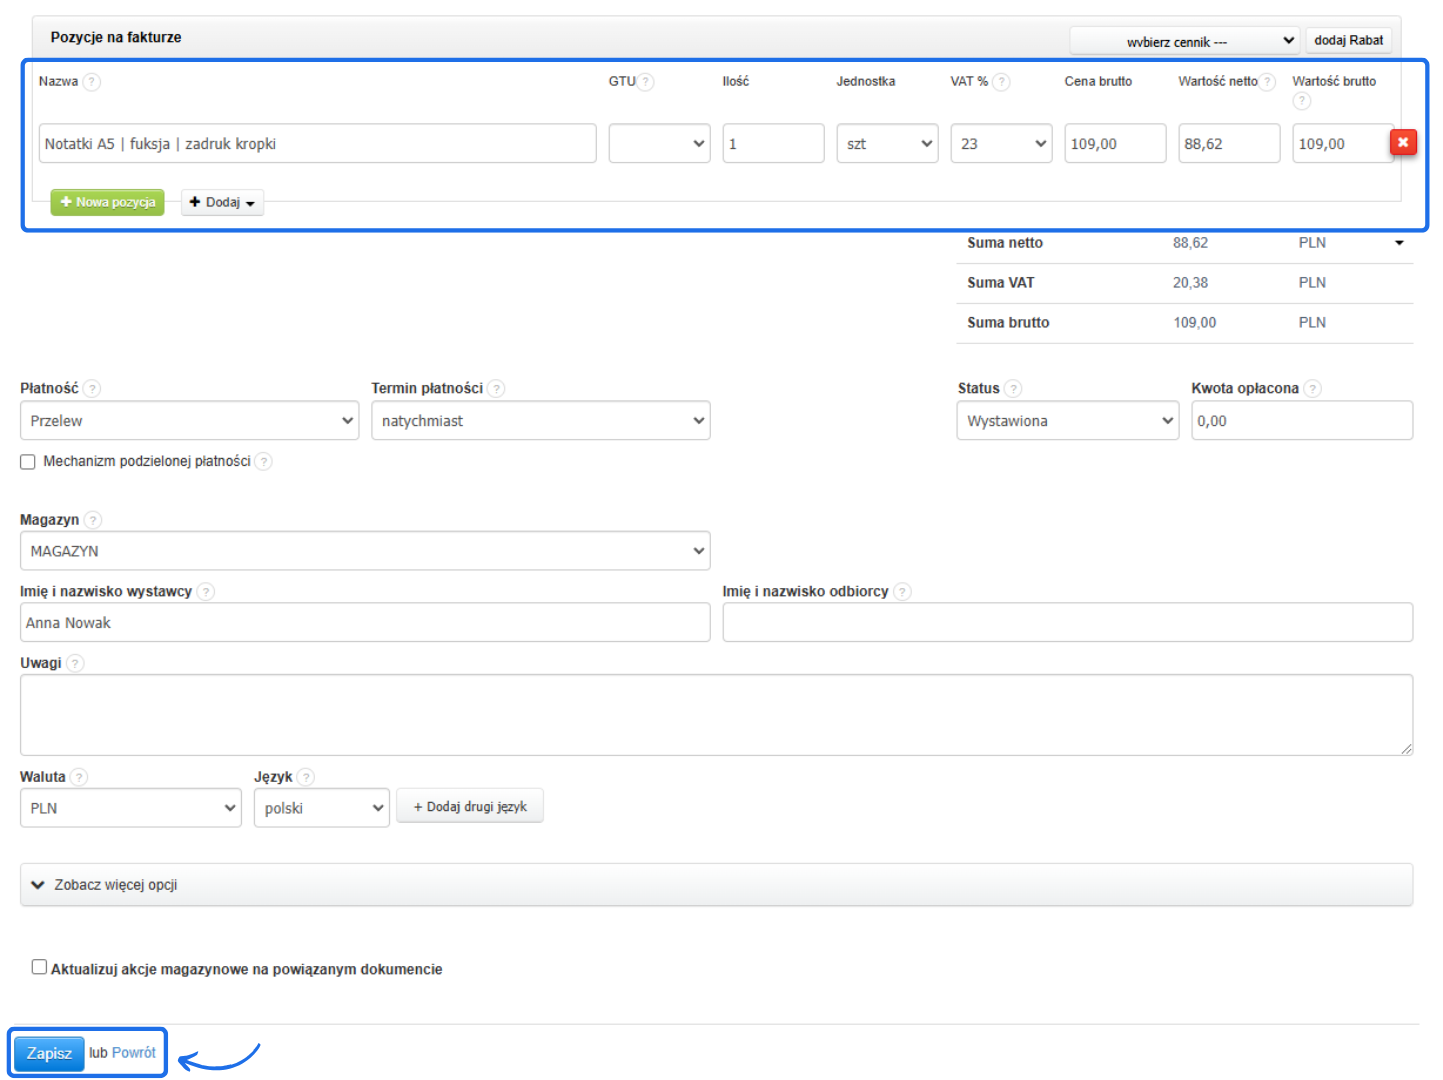Click help icon next to Nazwa label
The image size is (1443, 1080).
[92, 82]
